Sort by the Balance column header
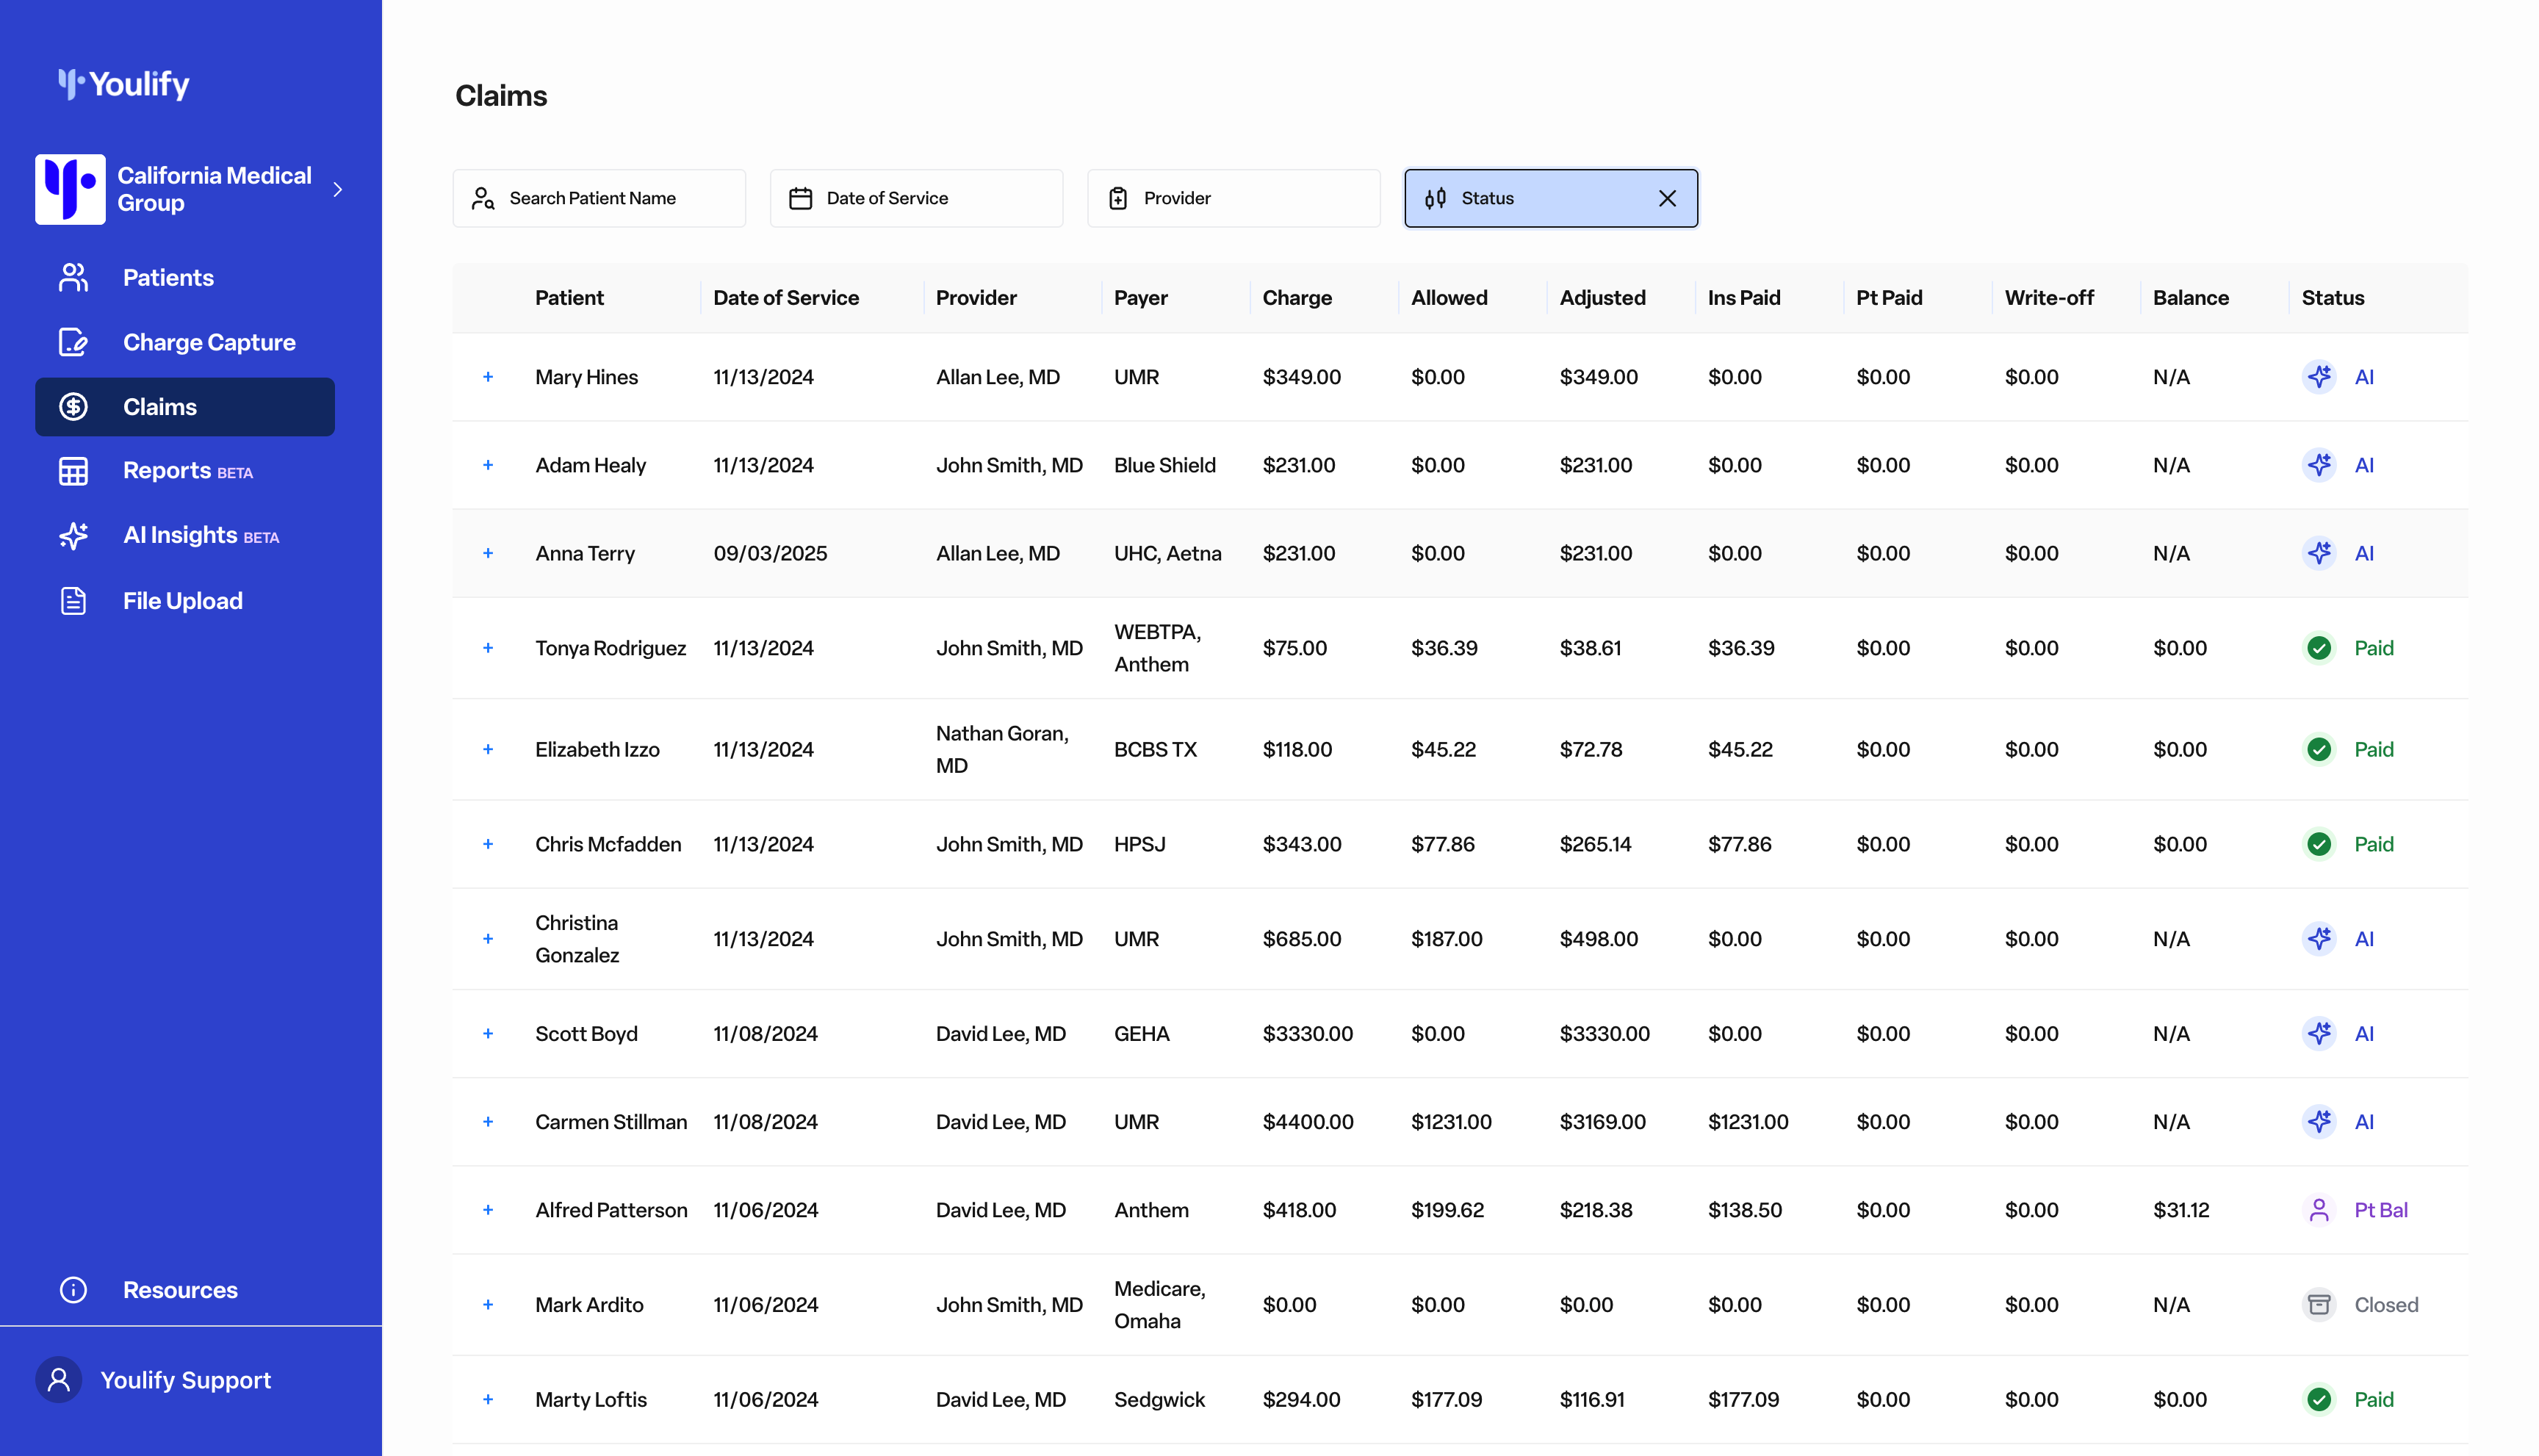Image resolution: width=2539 pixels, height=1456 pixels. (x=2190, y=298)
